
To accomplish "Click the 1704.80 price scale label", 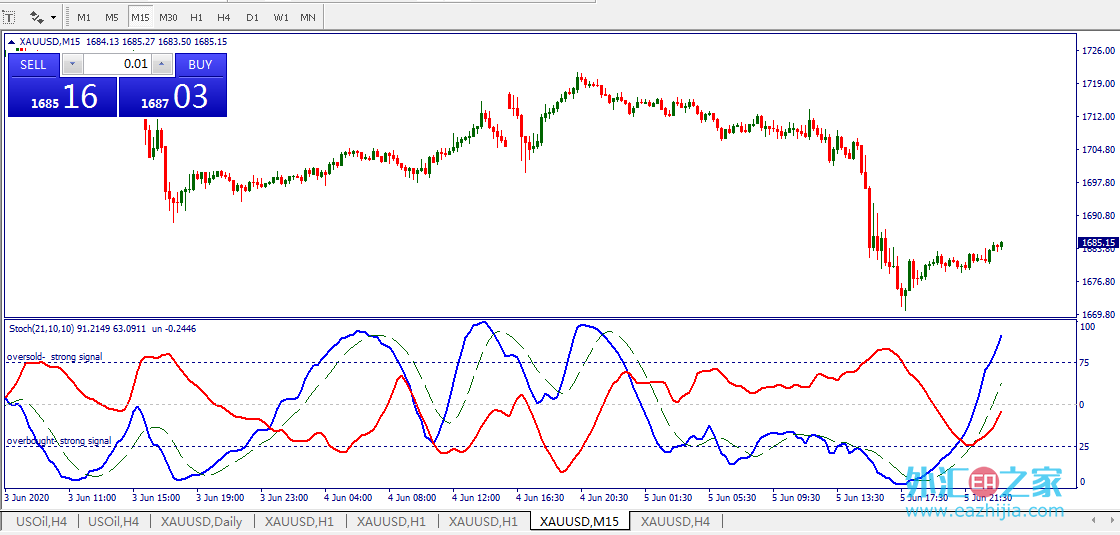I will (1099, 150).
